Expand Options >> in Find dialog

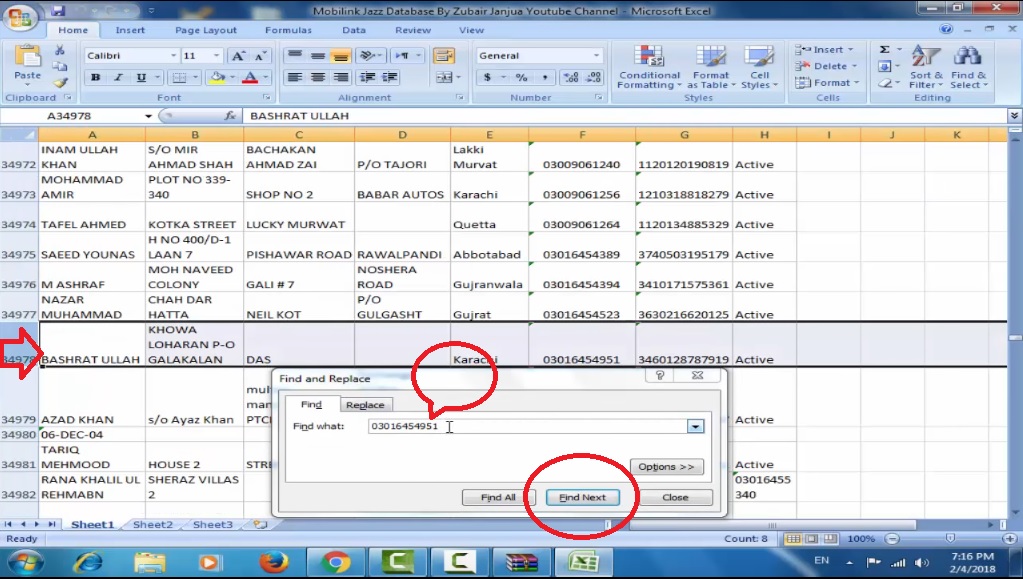pyautogui.click(x=666, y=467)
